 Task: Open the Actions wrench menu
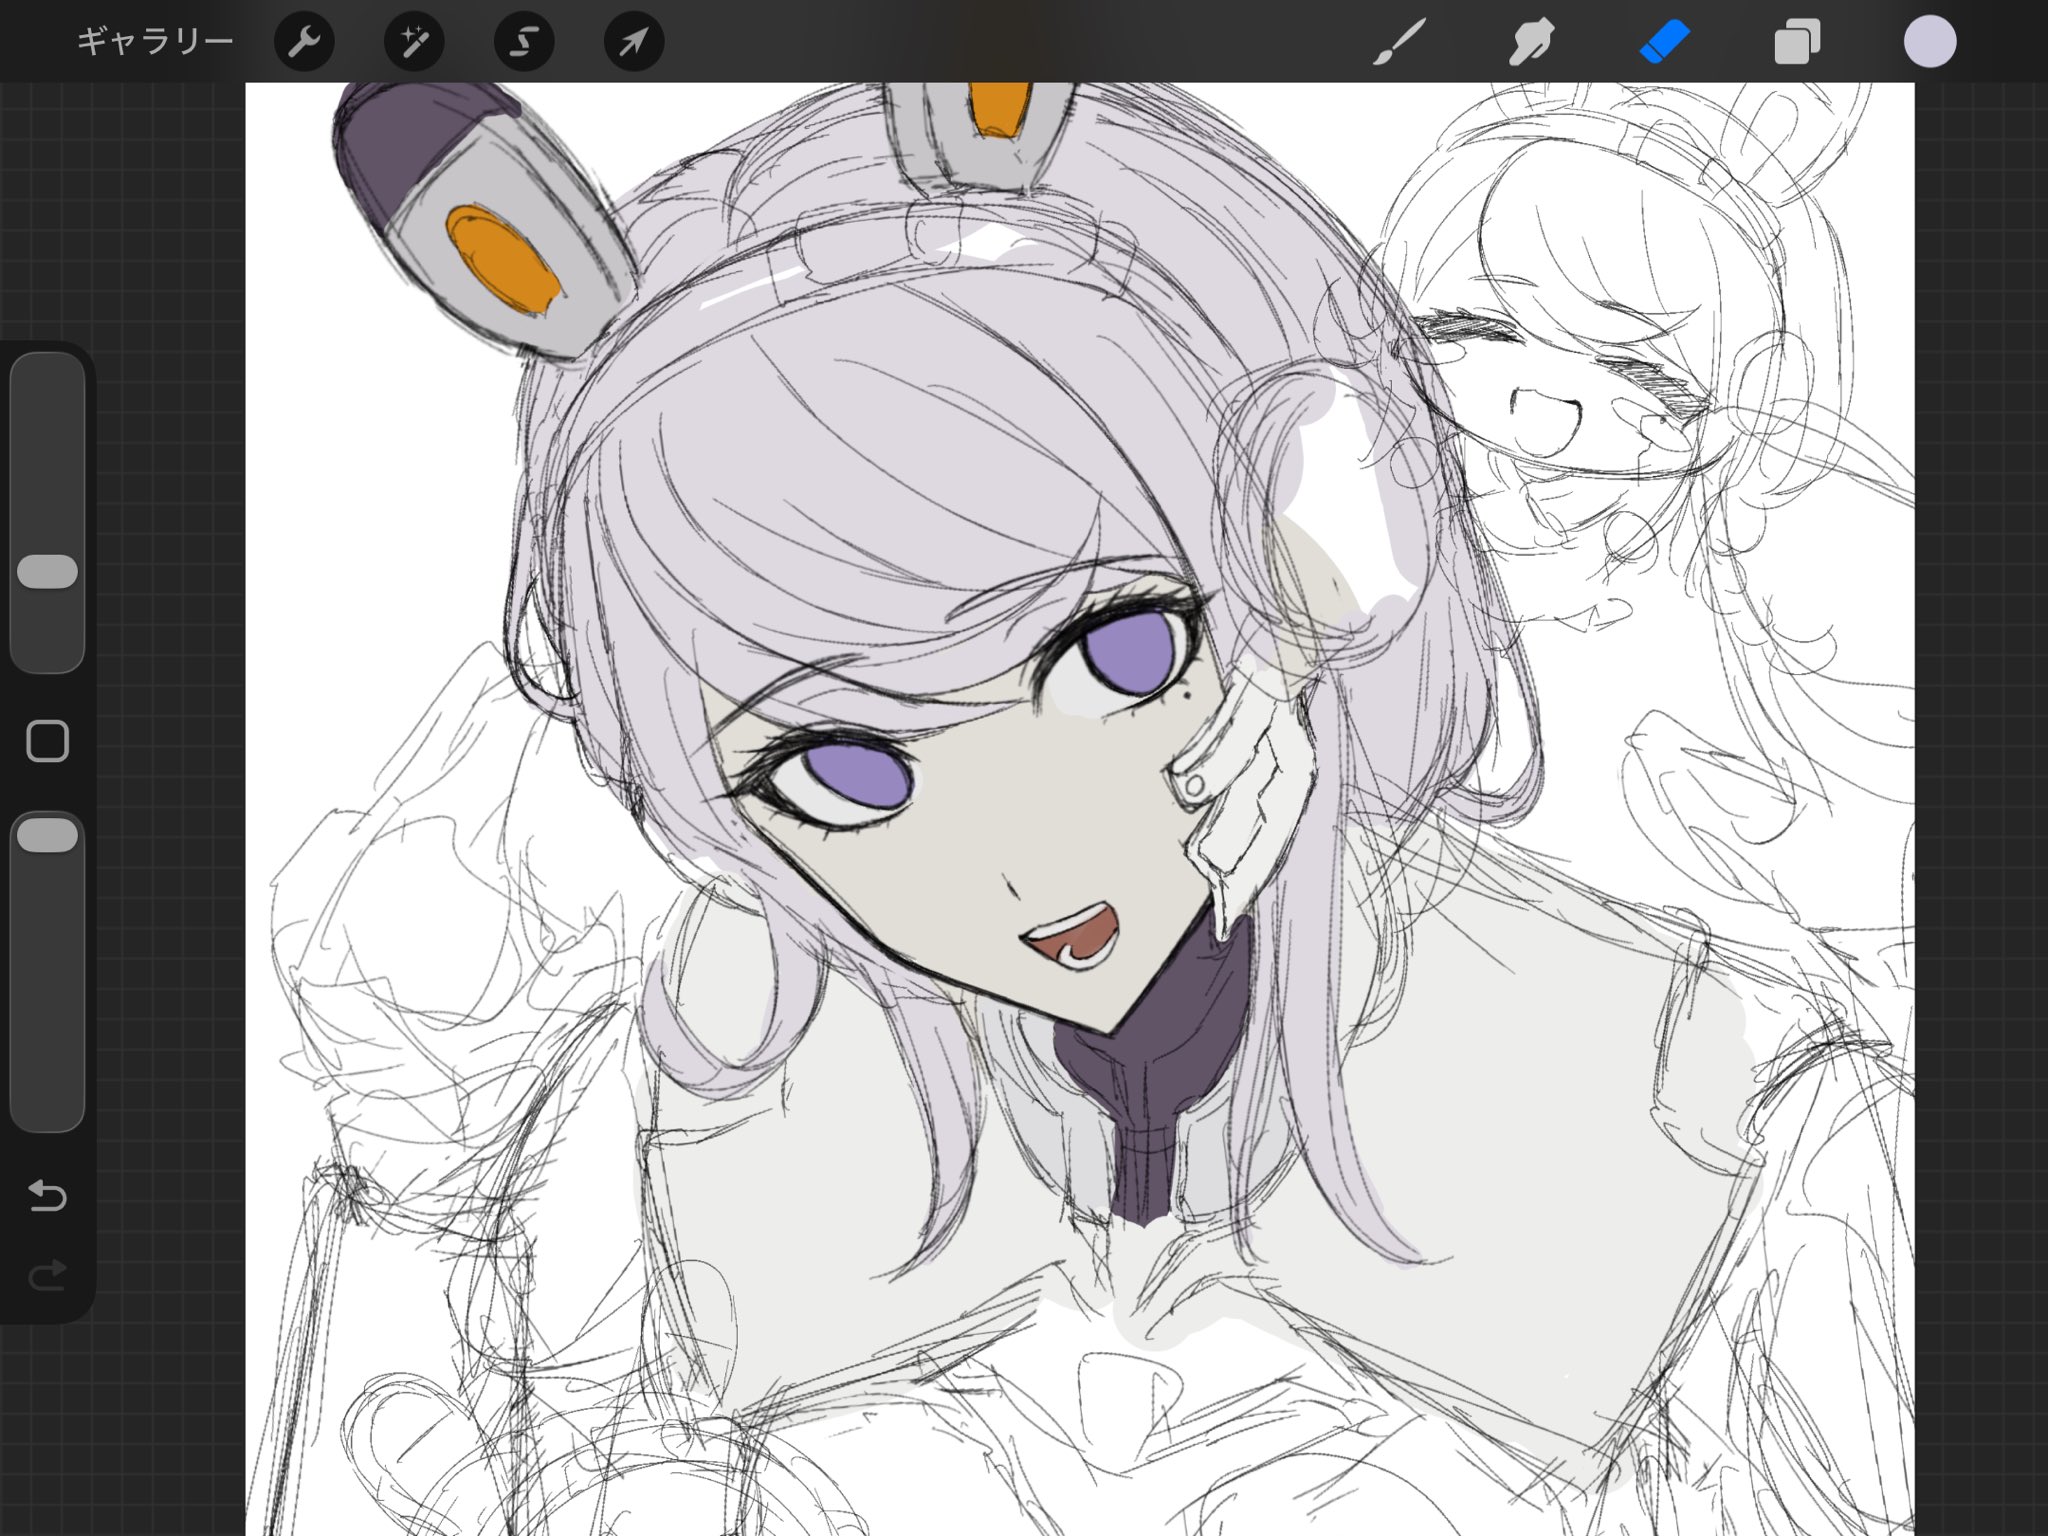304,42
